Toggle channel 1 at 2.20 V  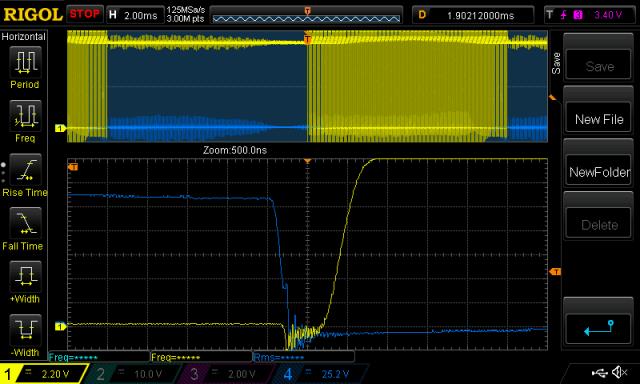click(x=43, y=374)
